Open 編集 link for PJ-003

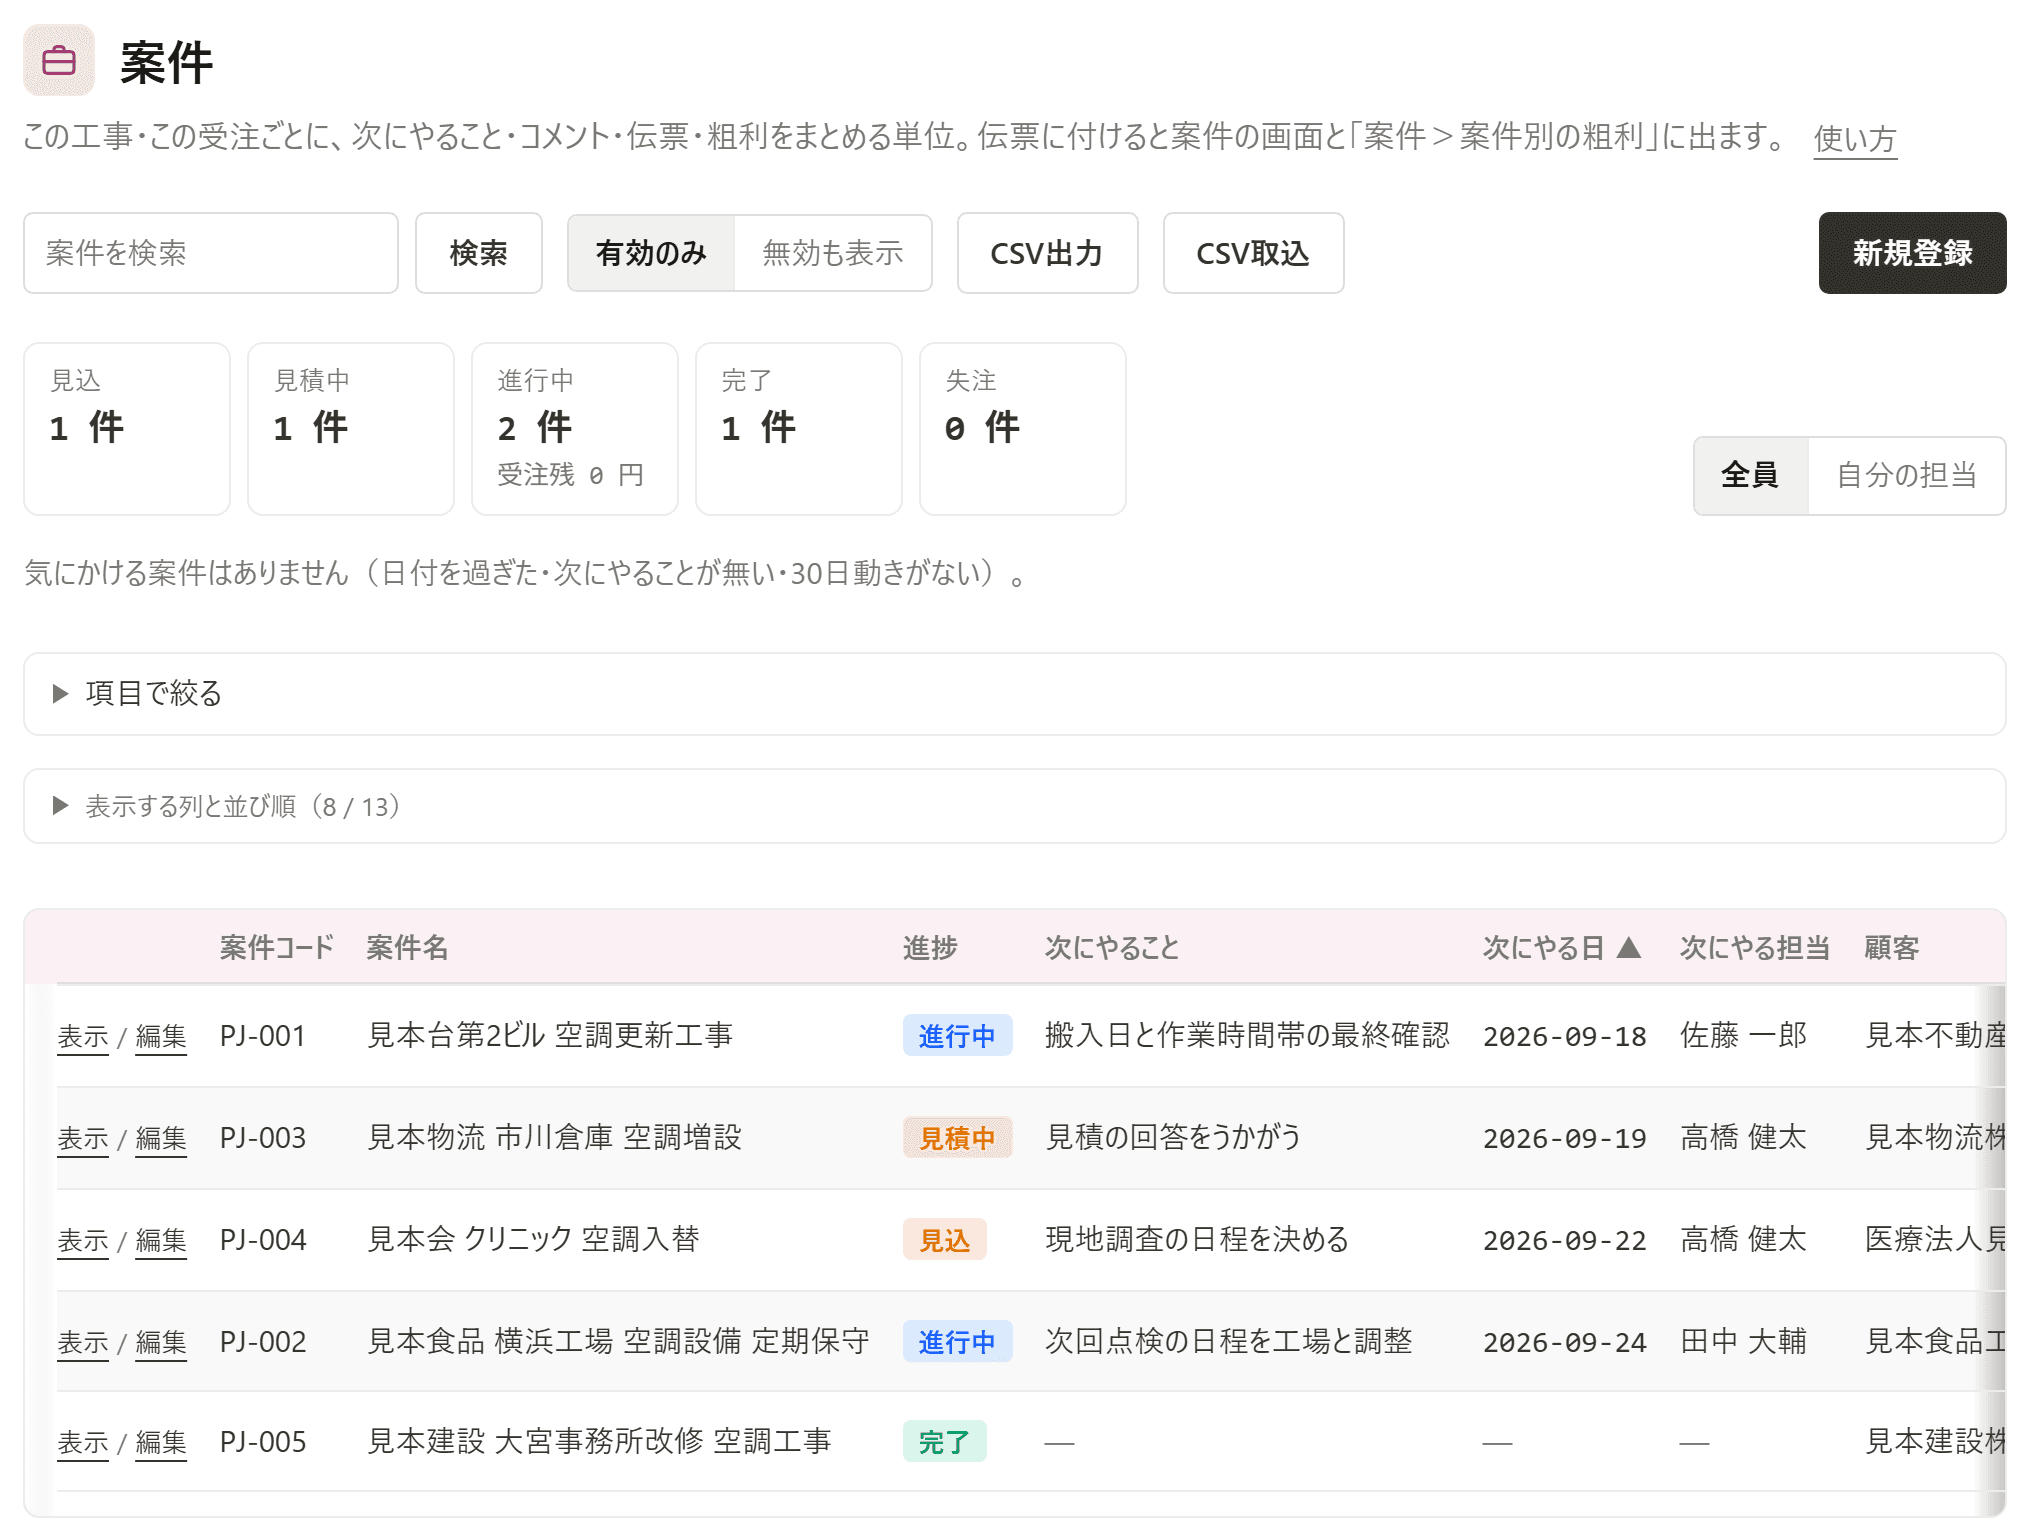[x=161, y=1139]
